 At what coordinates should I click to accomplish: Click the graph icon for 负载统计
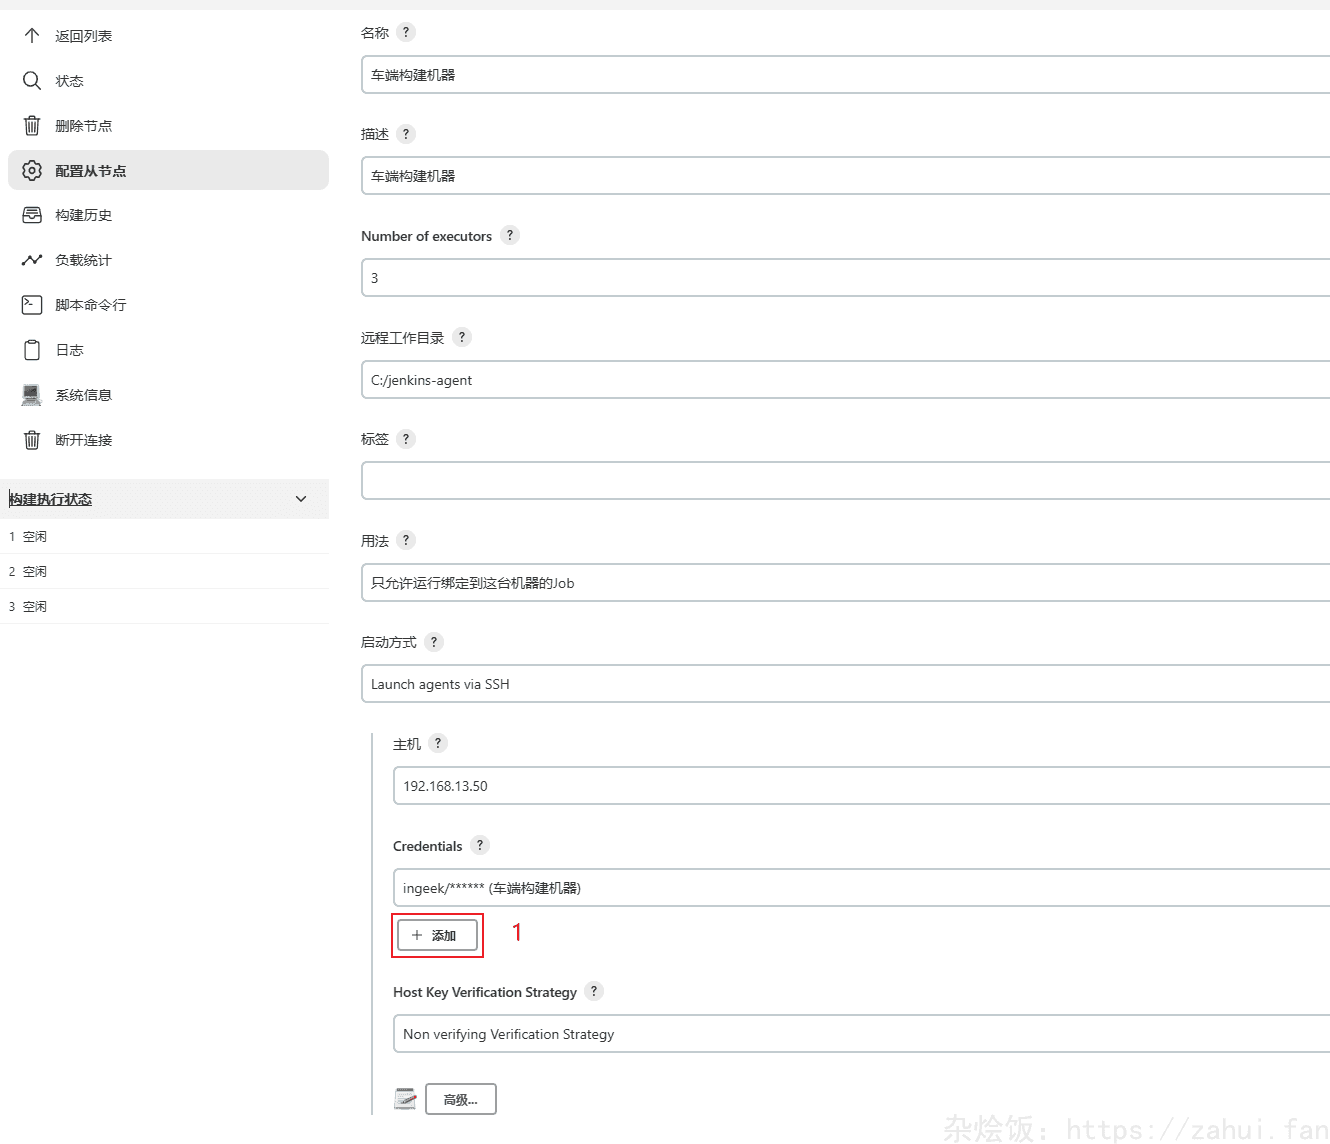pos(32,260)
